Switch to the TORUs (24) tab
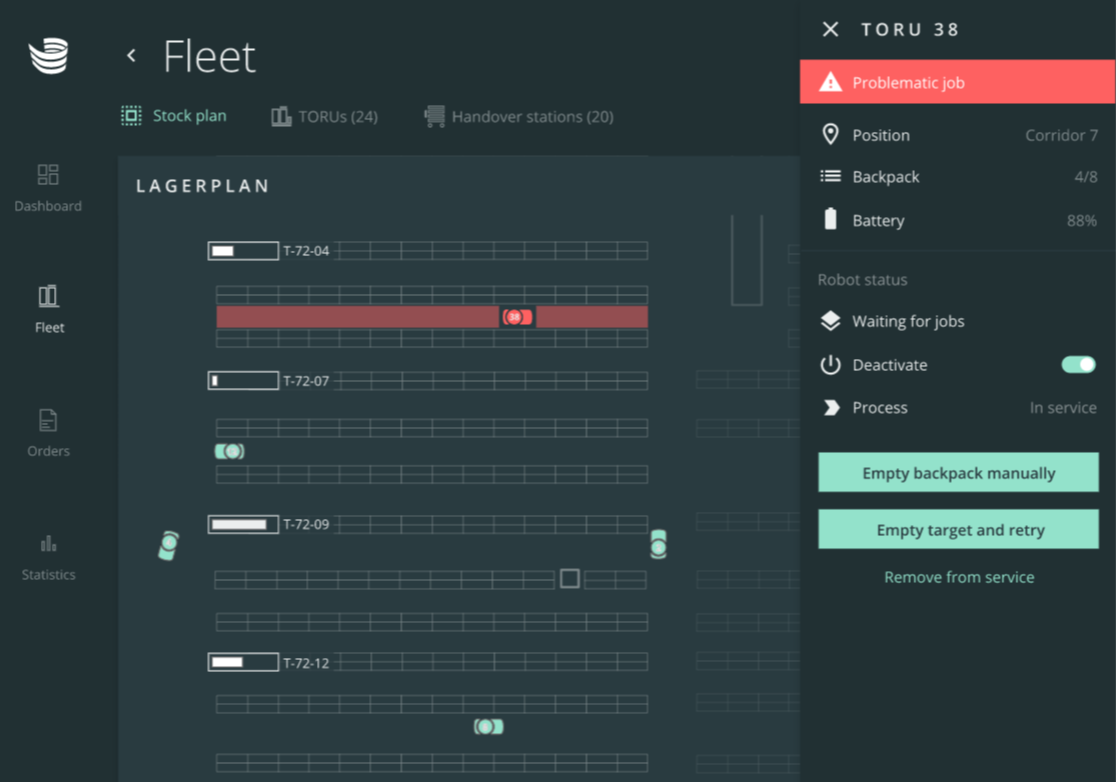 [x=325, y=117]
